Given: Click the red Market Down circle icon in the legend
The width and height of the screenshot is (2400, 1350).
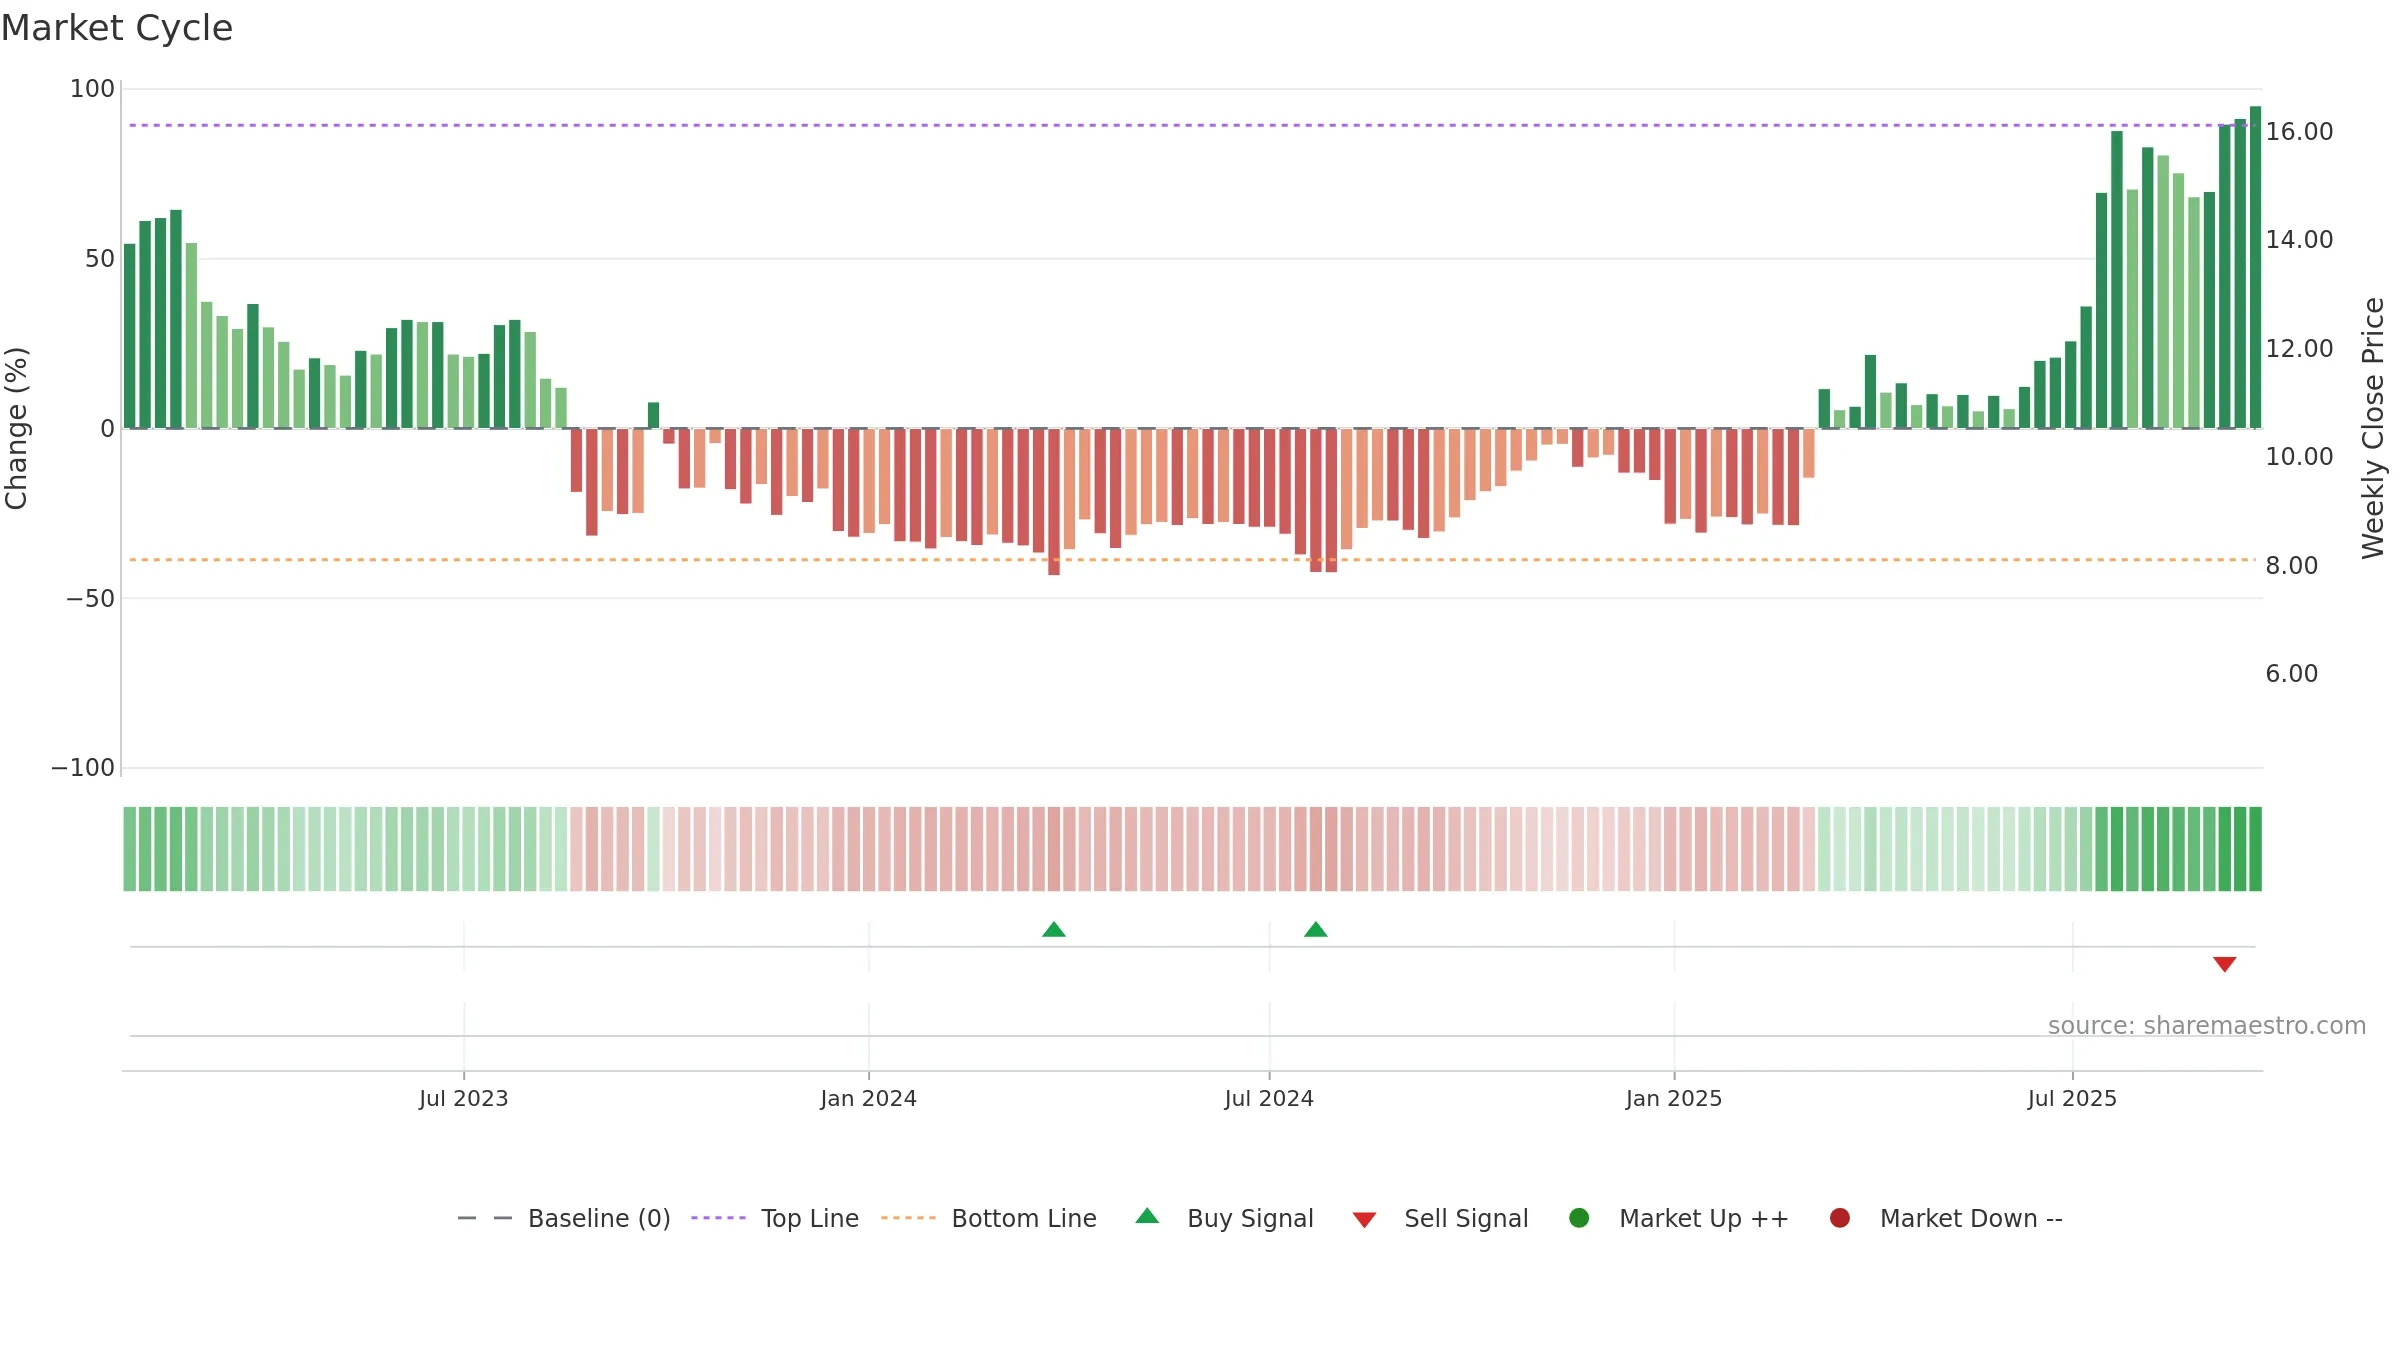Looking at the screenshot, I should pyautogui.click(x=1839, y=1218).
